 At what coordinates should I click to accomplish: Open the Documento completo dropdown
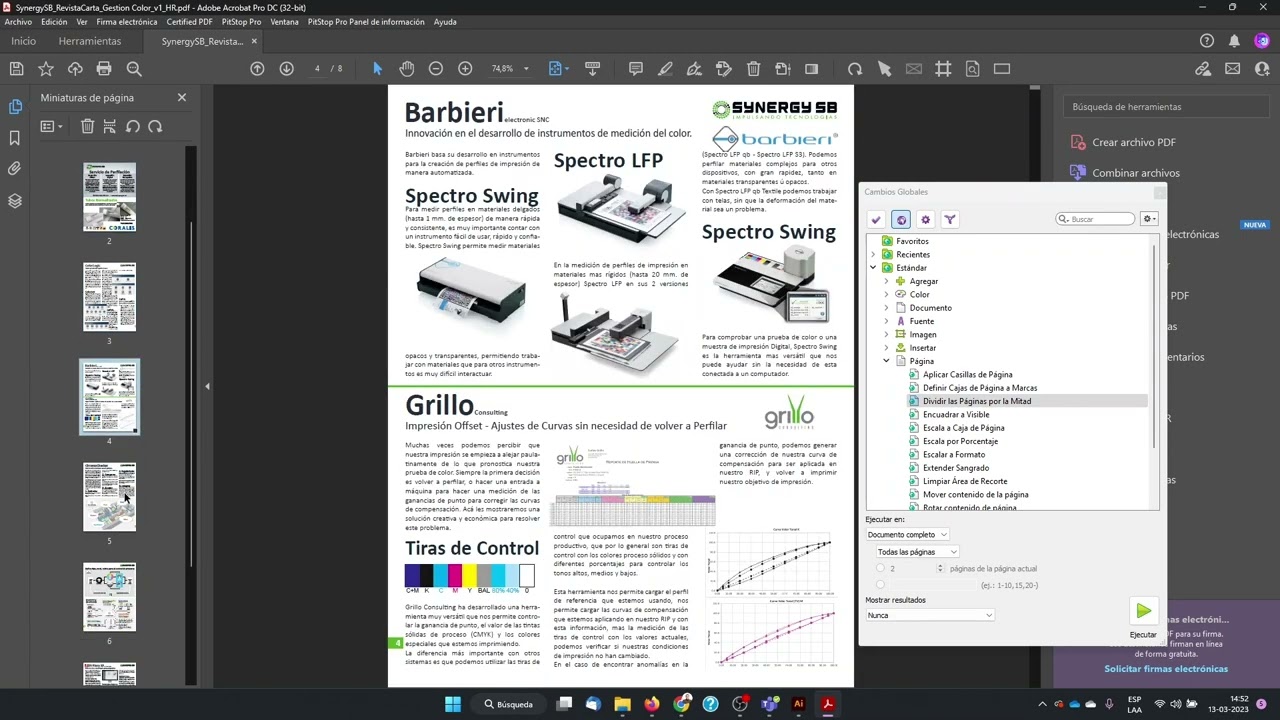tap(908, 534)
